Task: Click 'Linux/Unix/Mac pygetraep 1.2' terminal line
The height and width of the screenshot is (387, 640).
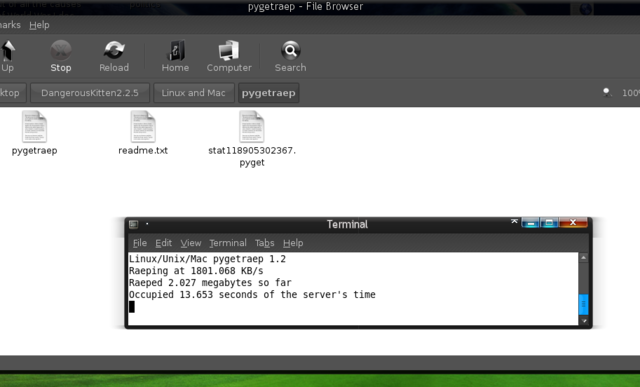Action: (x=207, y=259)
